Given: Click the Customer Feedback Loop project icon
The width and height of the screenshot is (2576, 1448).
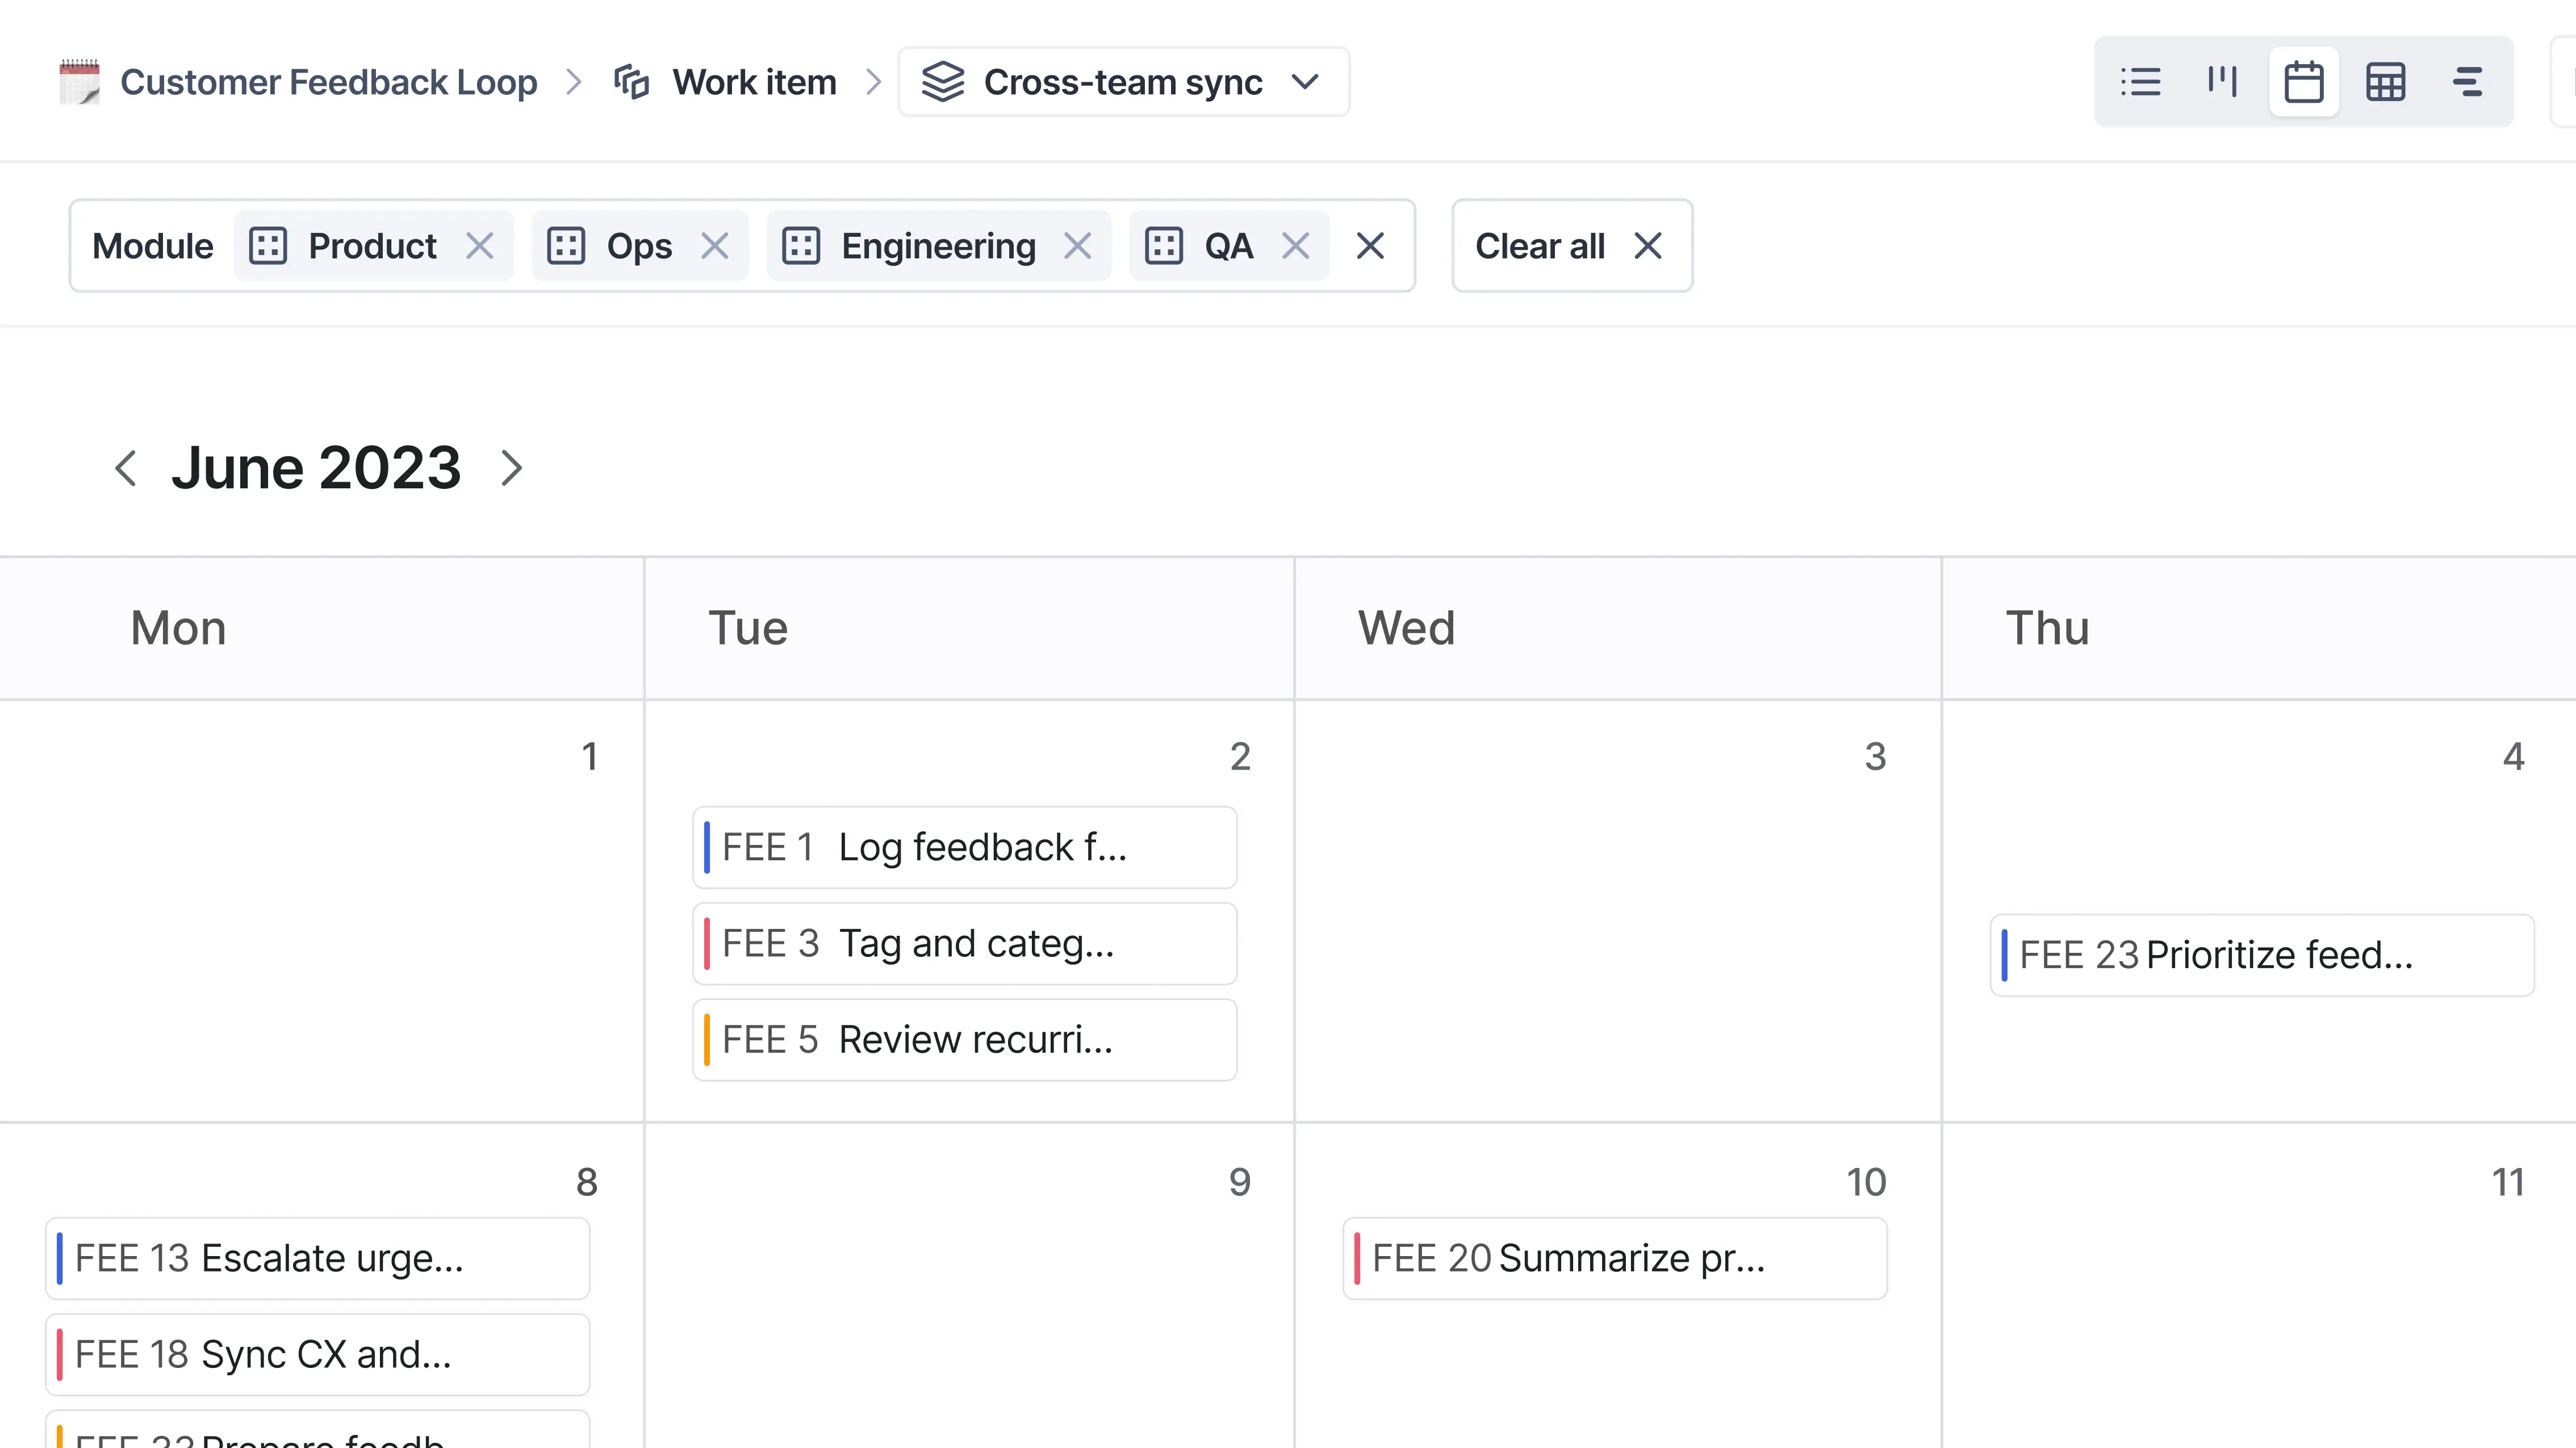Looking at the screenshot, I should pyautogui.click(x=79, y=81).
